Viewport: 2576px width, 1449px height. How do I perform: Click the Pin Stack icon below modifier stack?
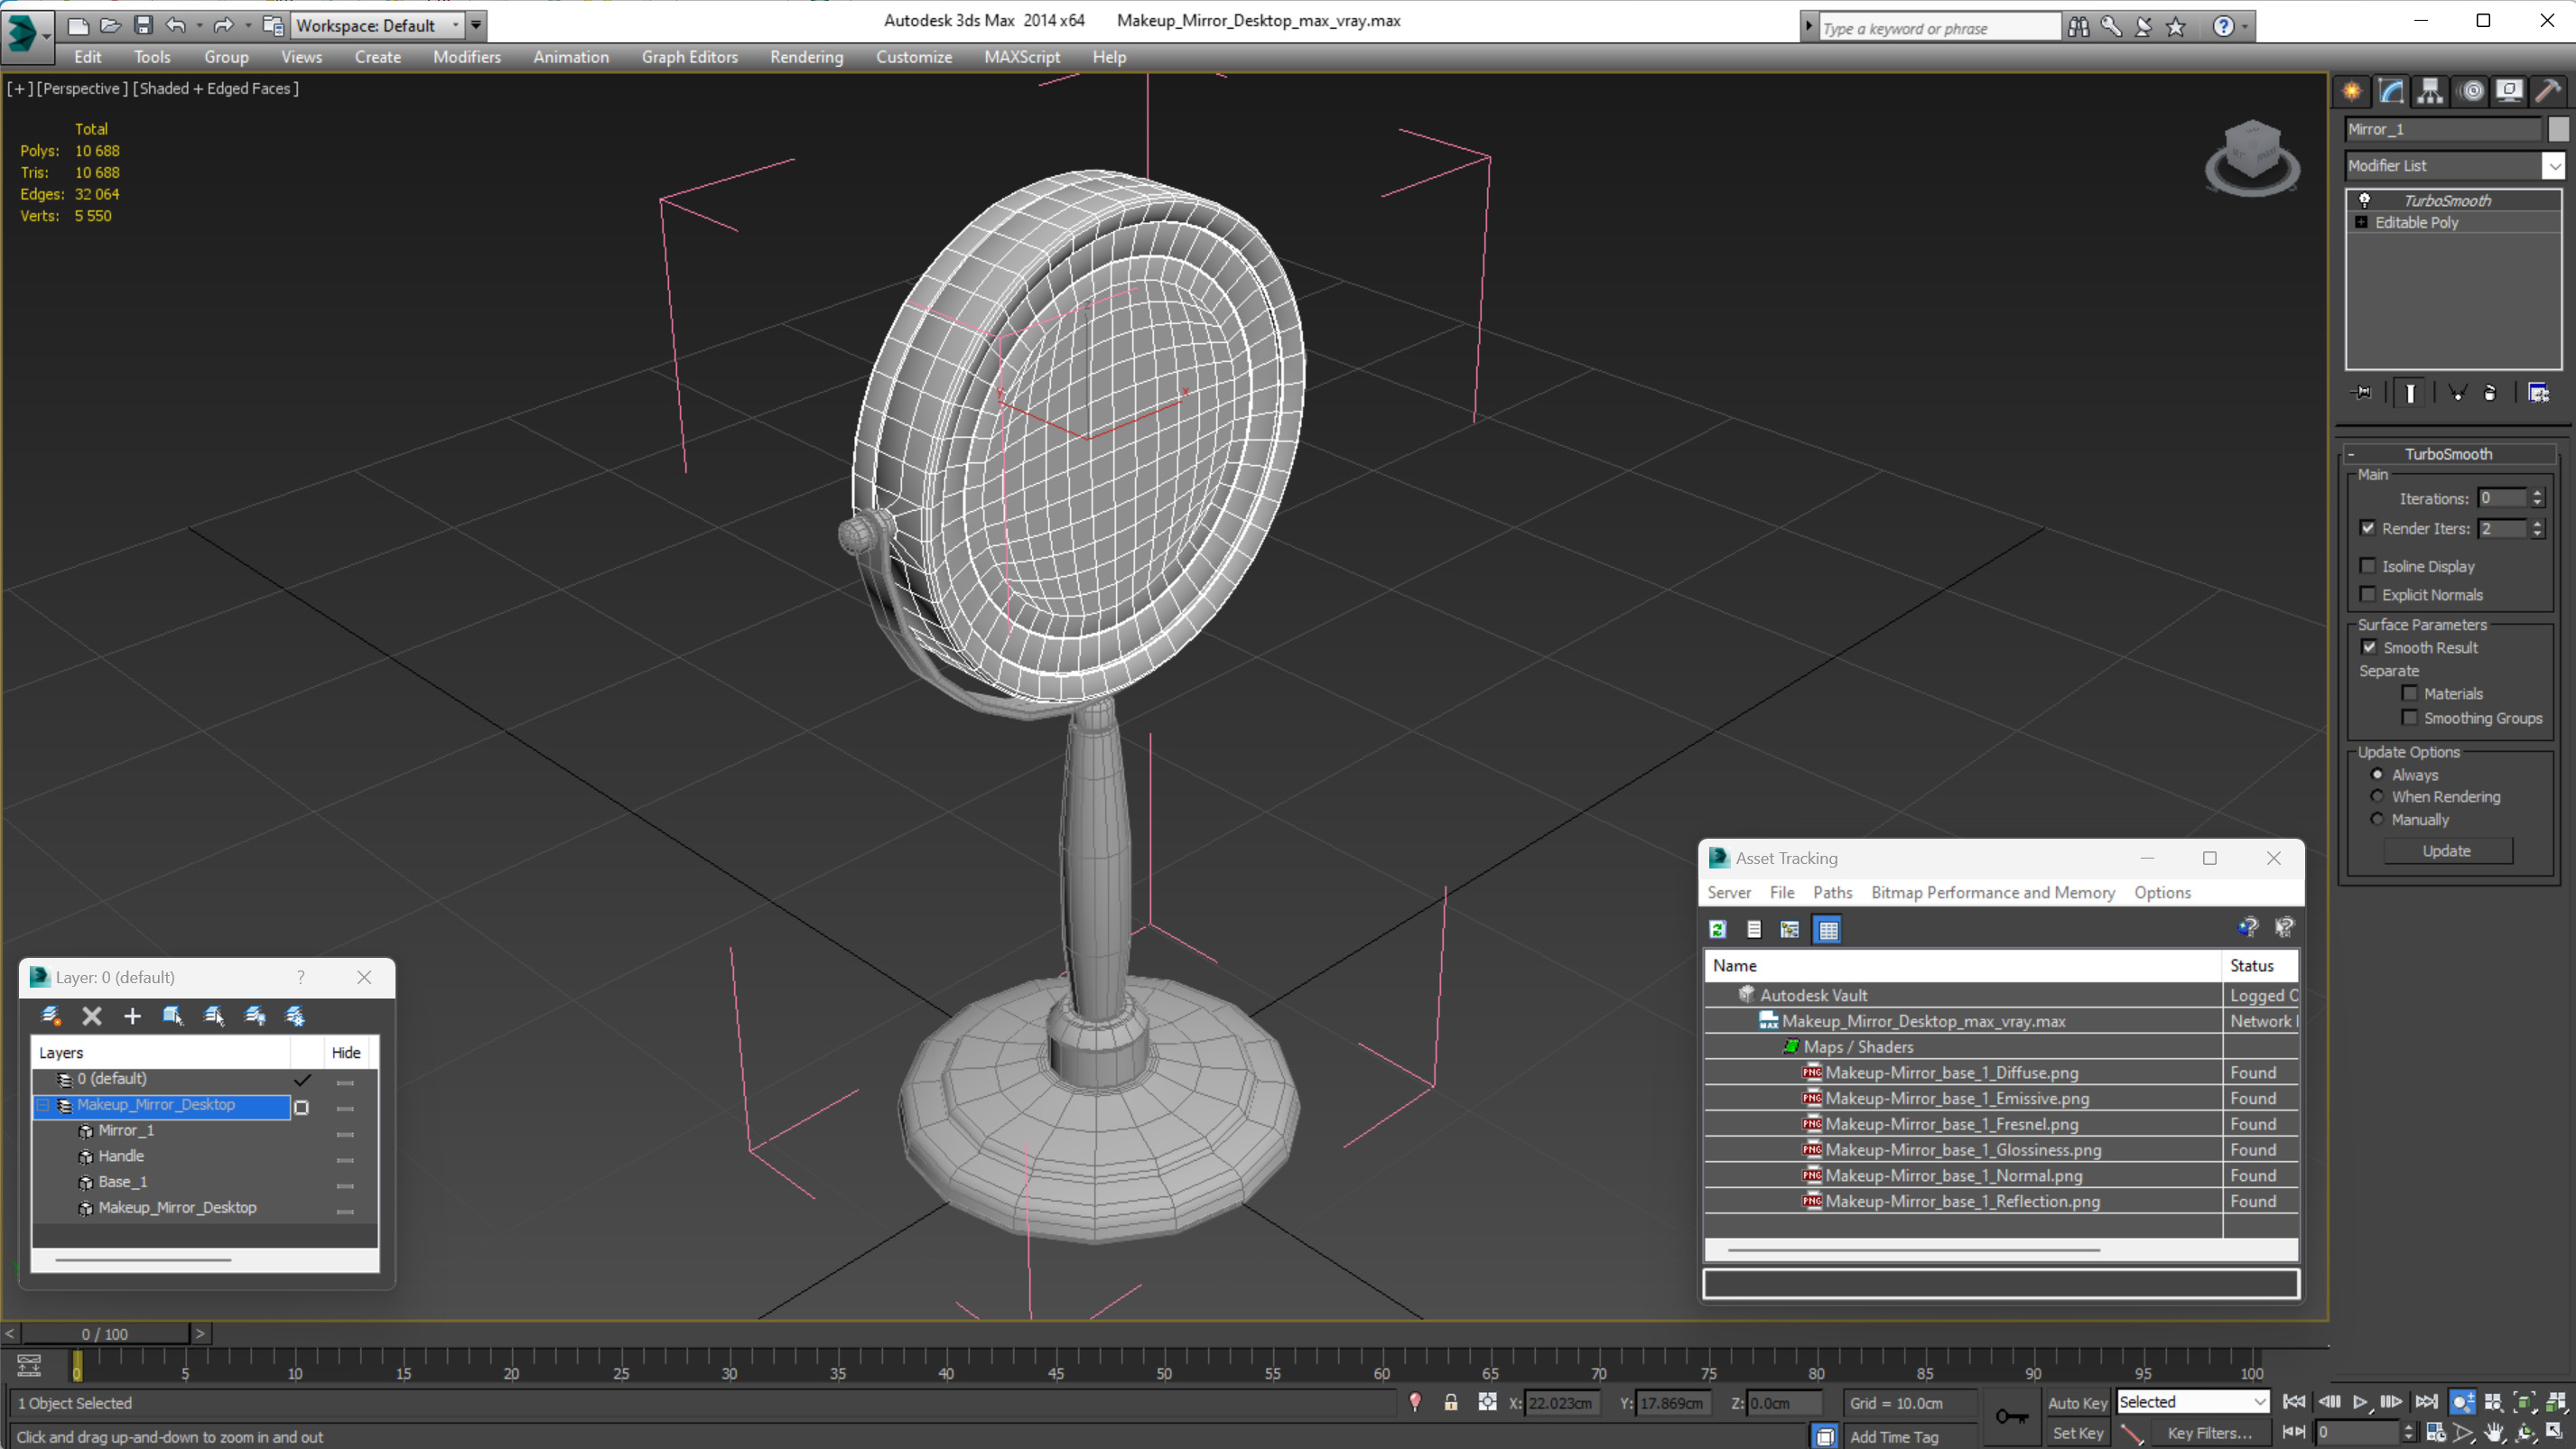pos(2361,393)
